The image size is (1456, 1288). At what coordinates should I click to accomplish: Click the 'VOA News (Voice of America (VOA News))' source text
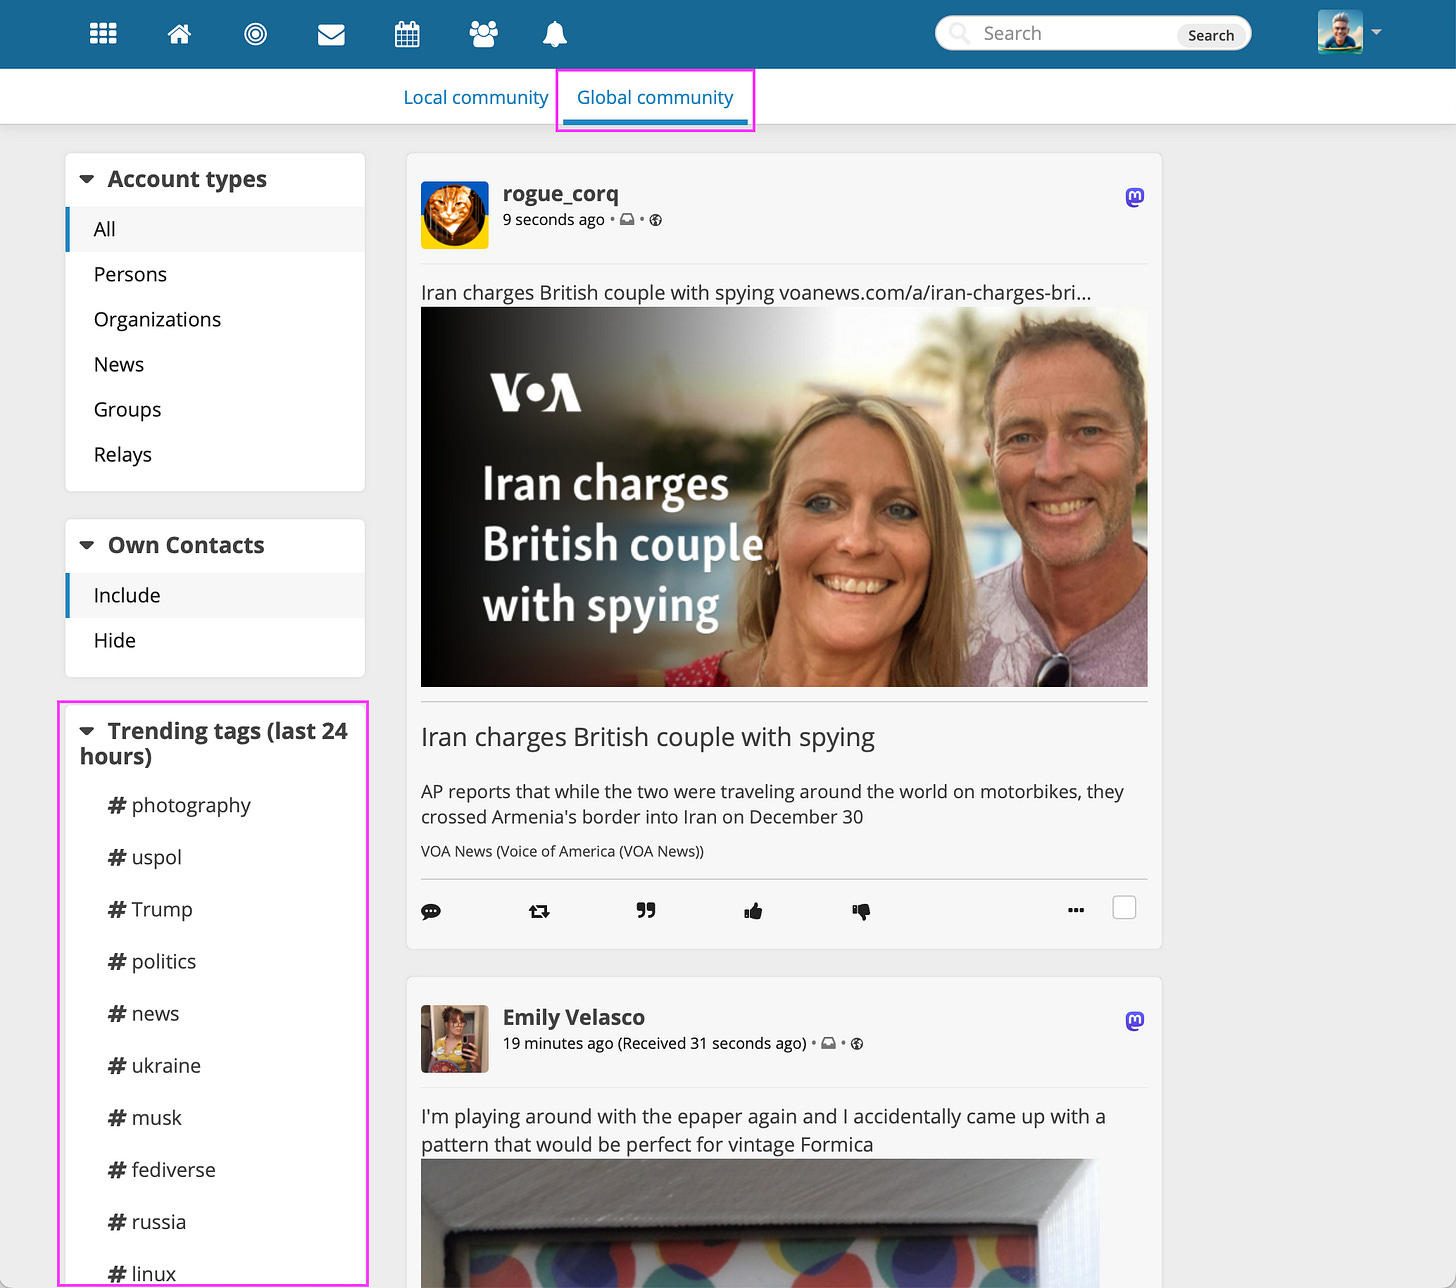pyautogui.click(x=562, y=851)
